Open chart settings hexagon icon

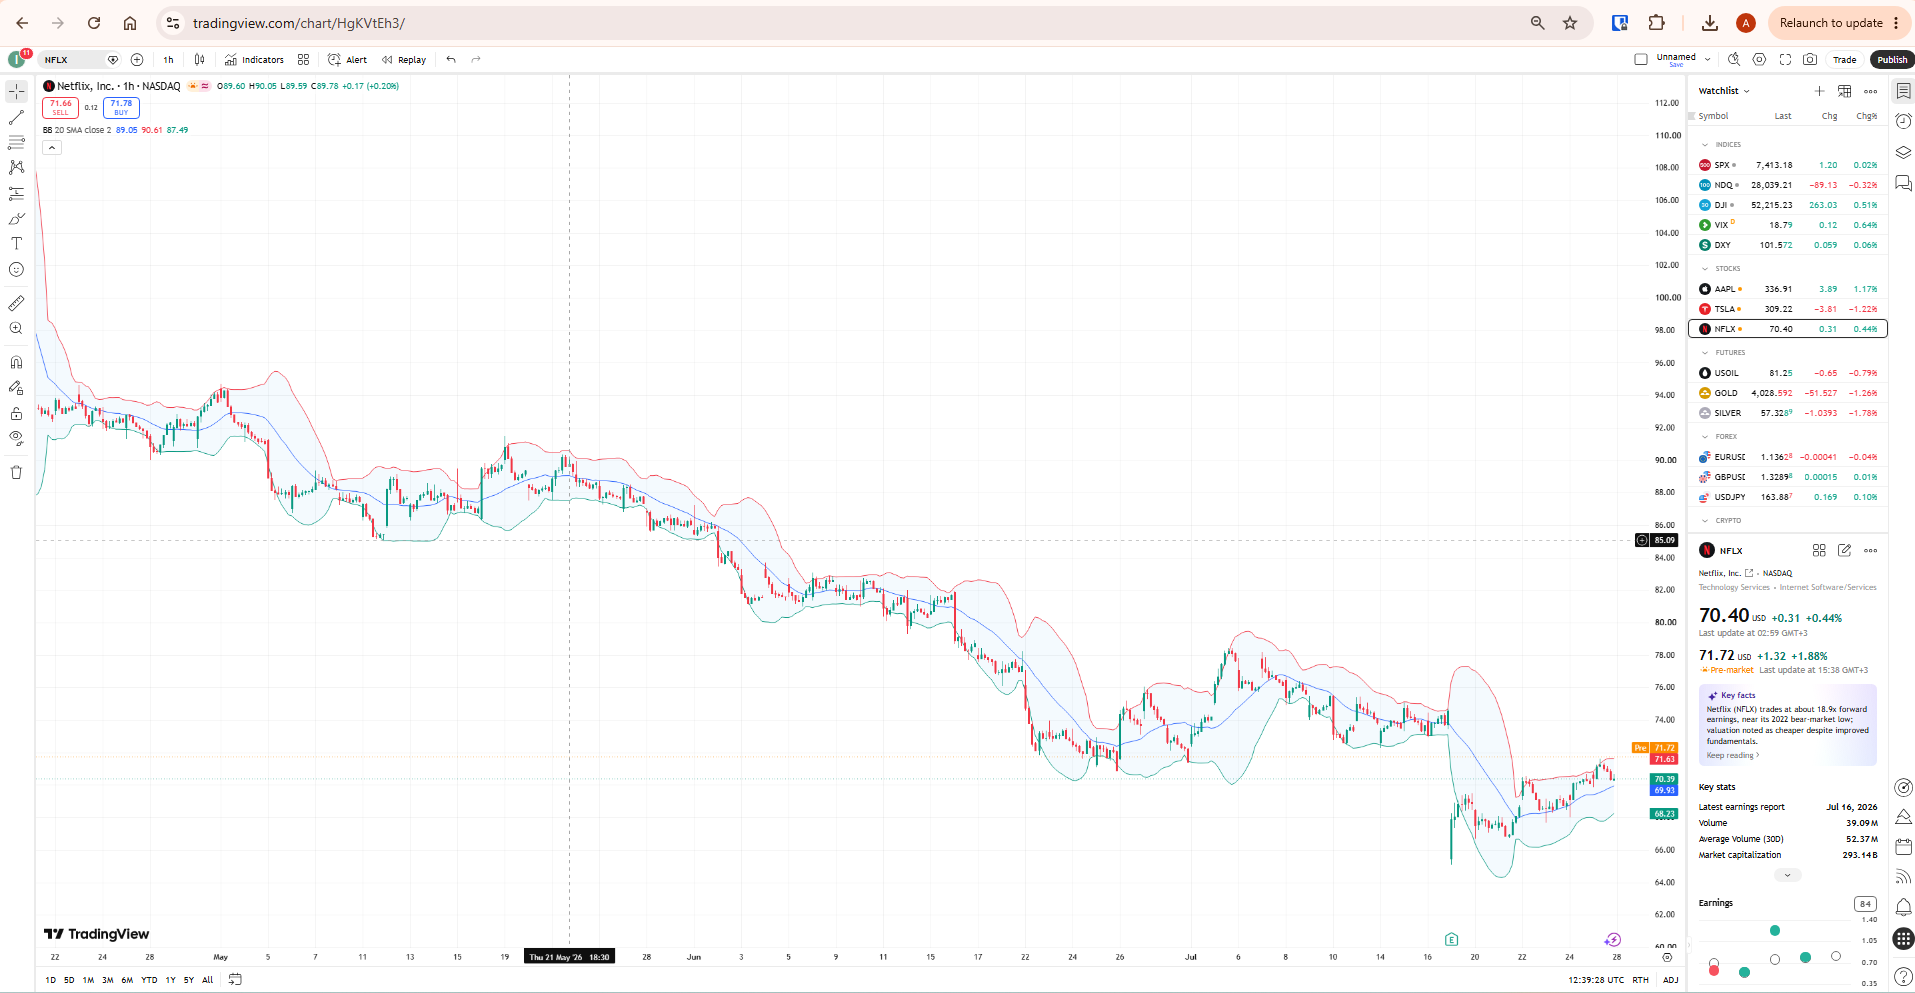pyautogui.click(x=1760, y=60)
